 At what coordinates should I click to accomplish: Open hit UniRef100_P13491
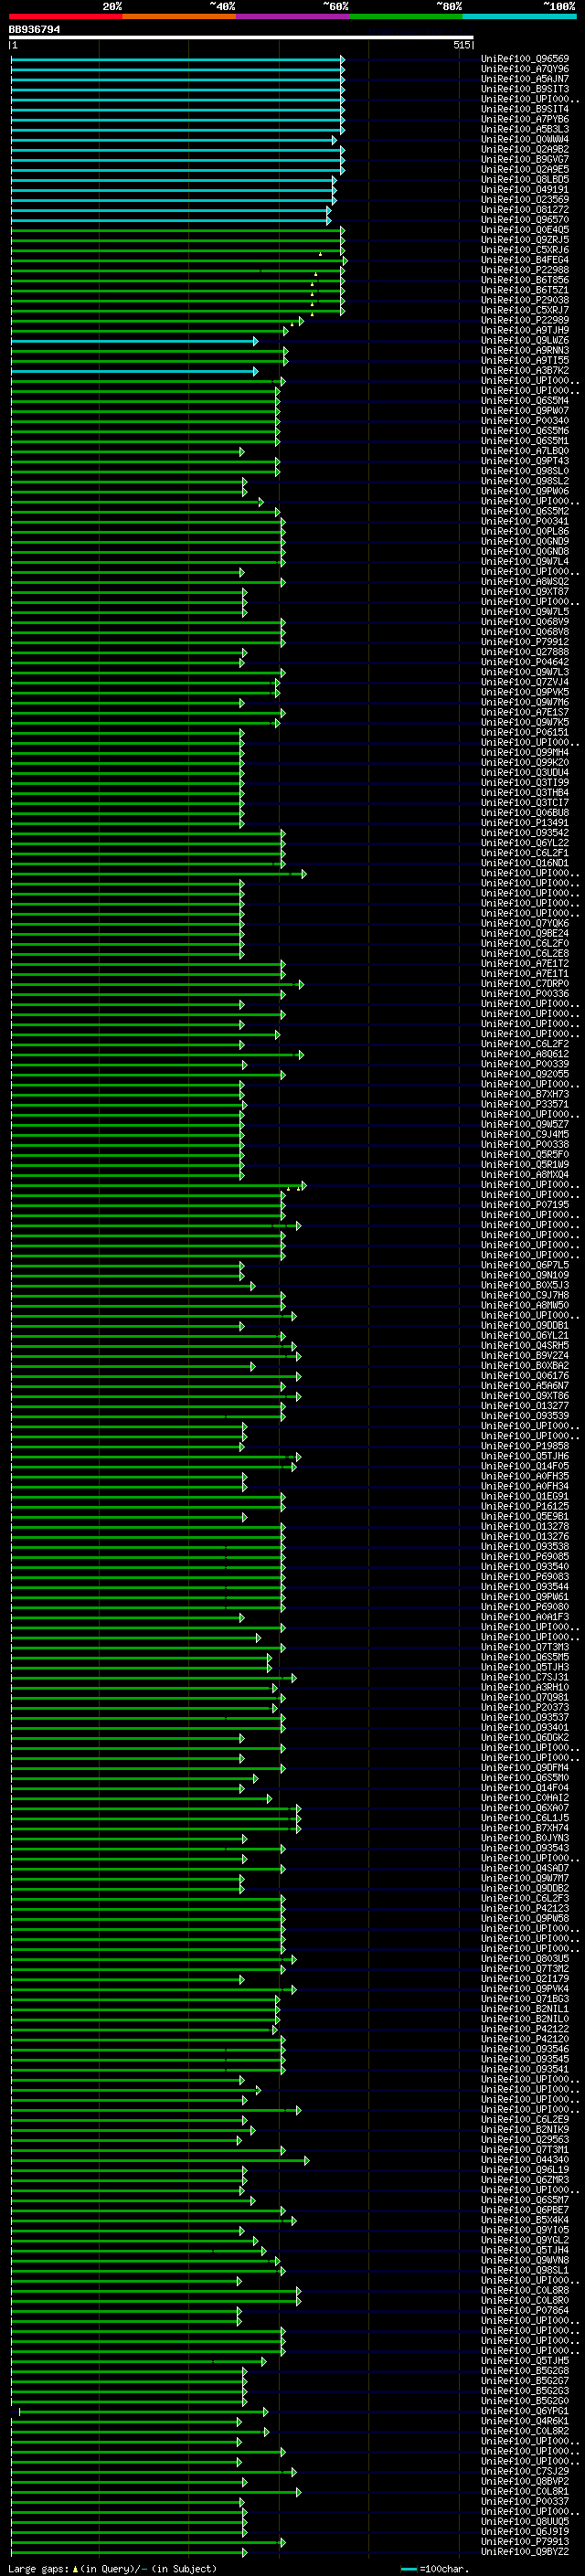click(525, 822)
